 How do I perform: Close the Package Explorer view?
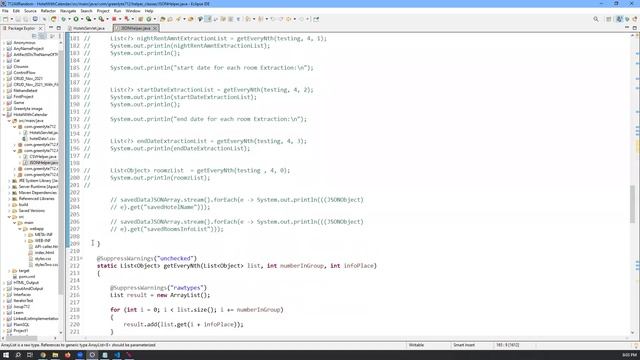click(40, 28)
